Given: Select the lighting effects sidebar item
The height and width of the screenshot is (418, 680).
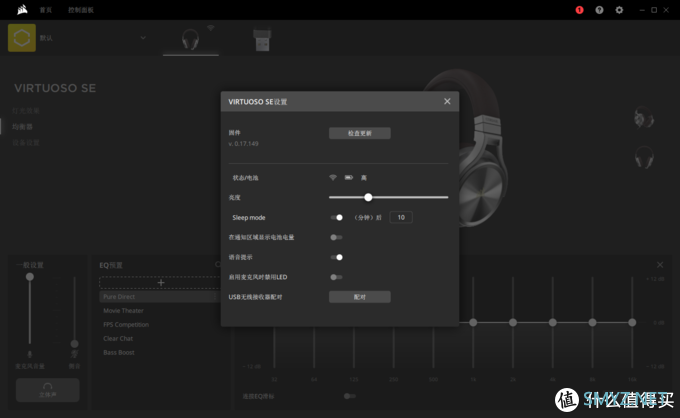Looking at the screenshot, I should 26,111.
